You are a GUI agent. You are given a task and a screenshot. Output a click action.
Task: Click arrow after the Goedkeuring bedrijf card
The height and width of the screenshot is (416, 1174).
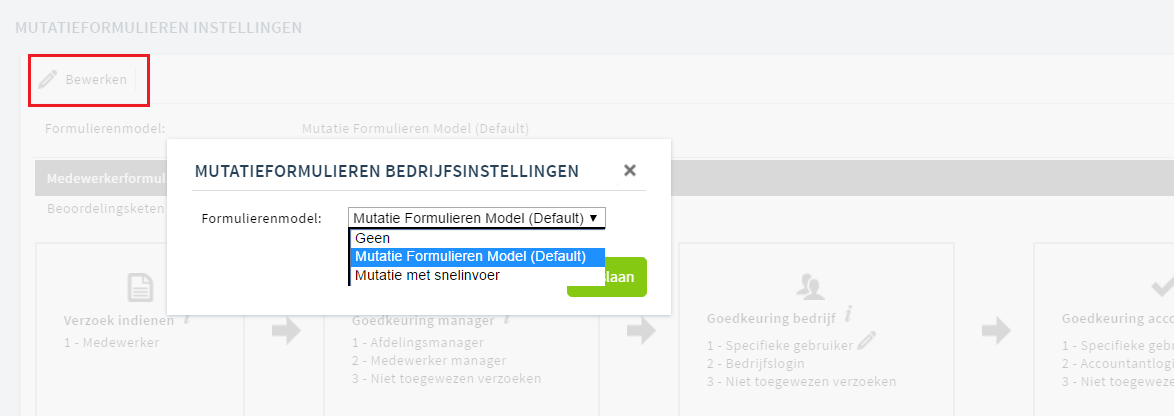point(996,331)
